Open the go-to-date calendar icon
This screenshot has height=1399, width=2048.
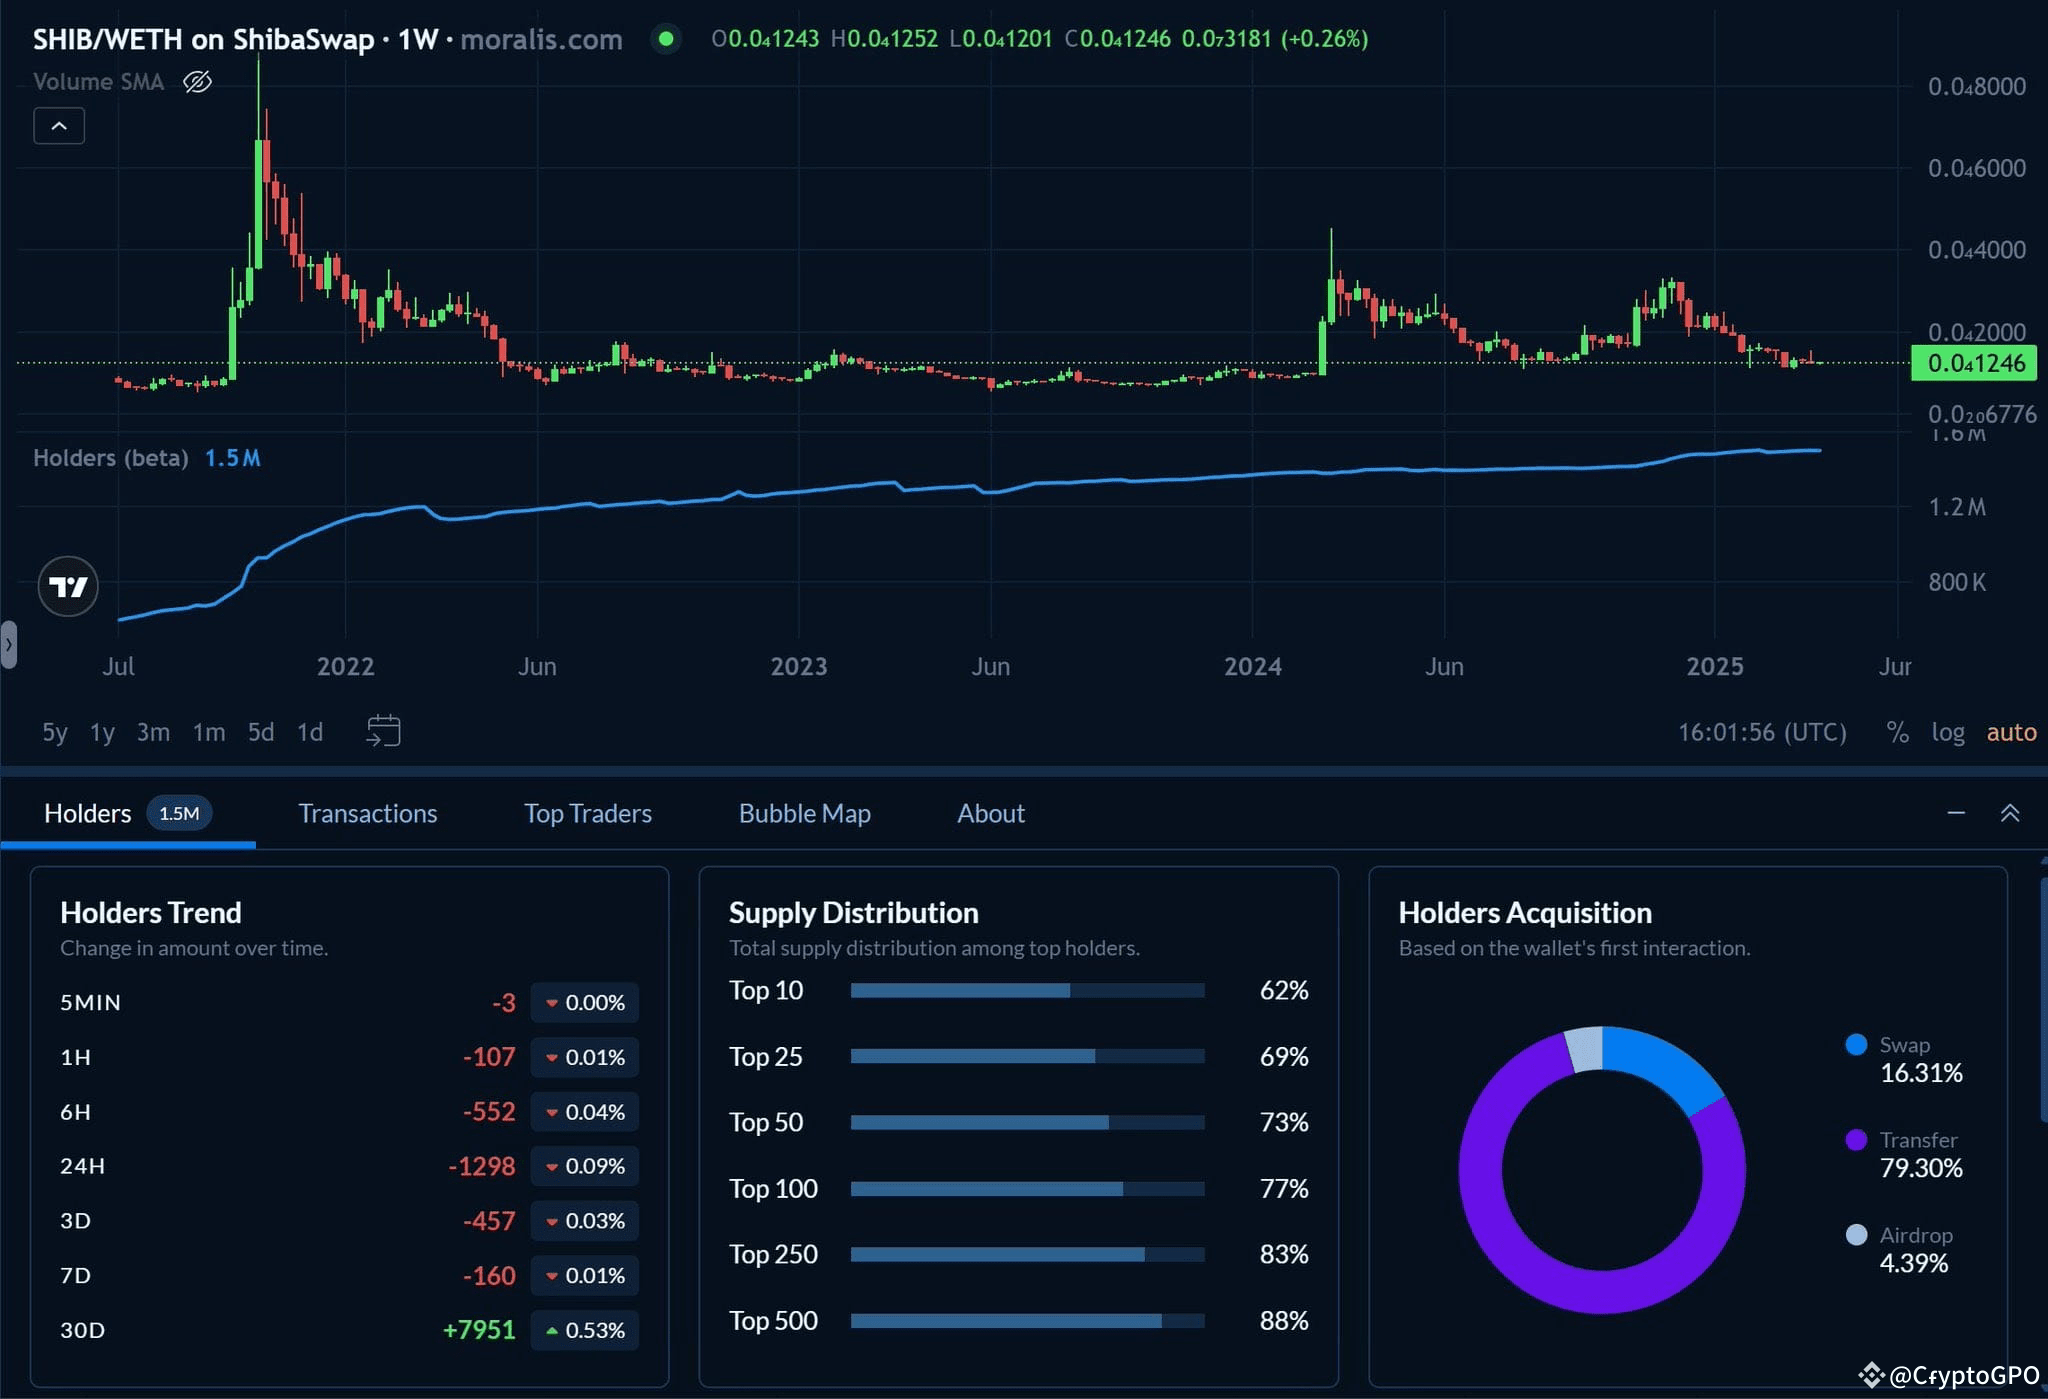383,731
